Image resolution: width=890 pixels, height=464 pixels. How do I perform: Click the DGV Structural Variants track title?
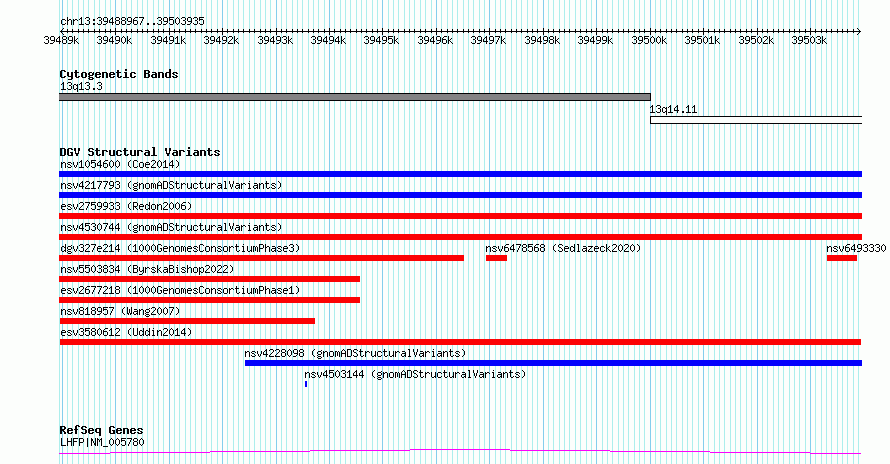pyautogui.click(x=140, y=152)
